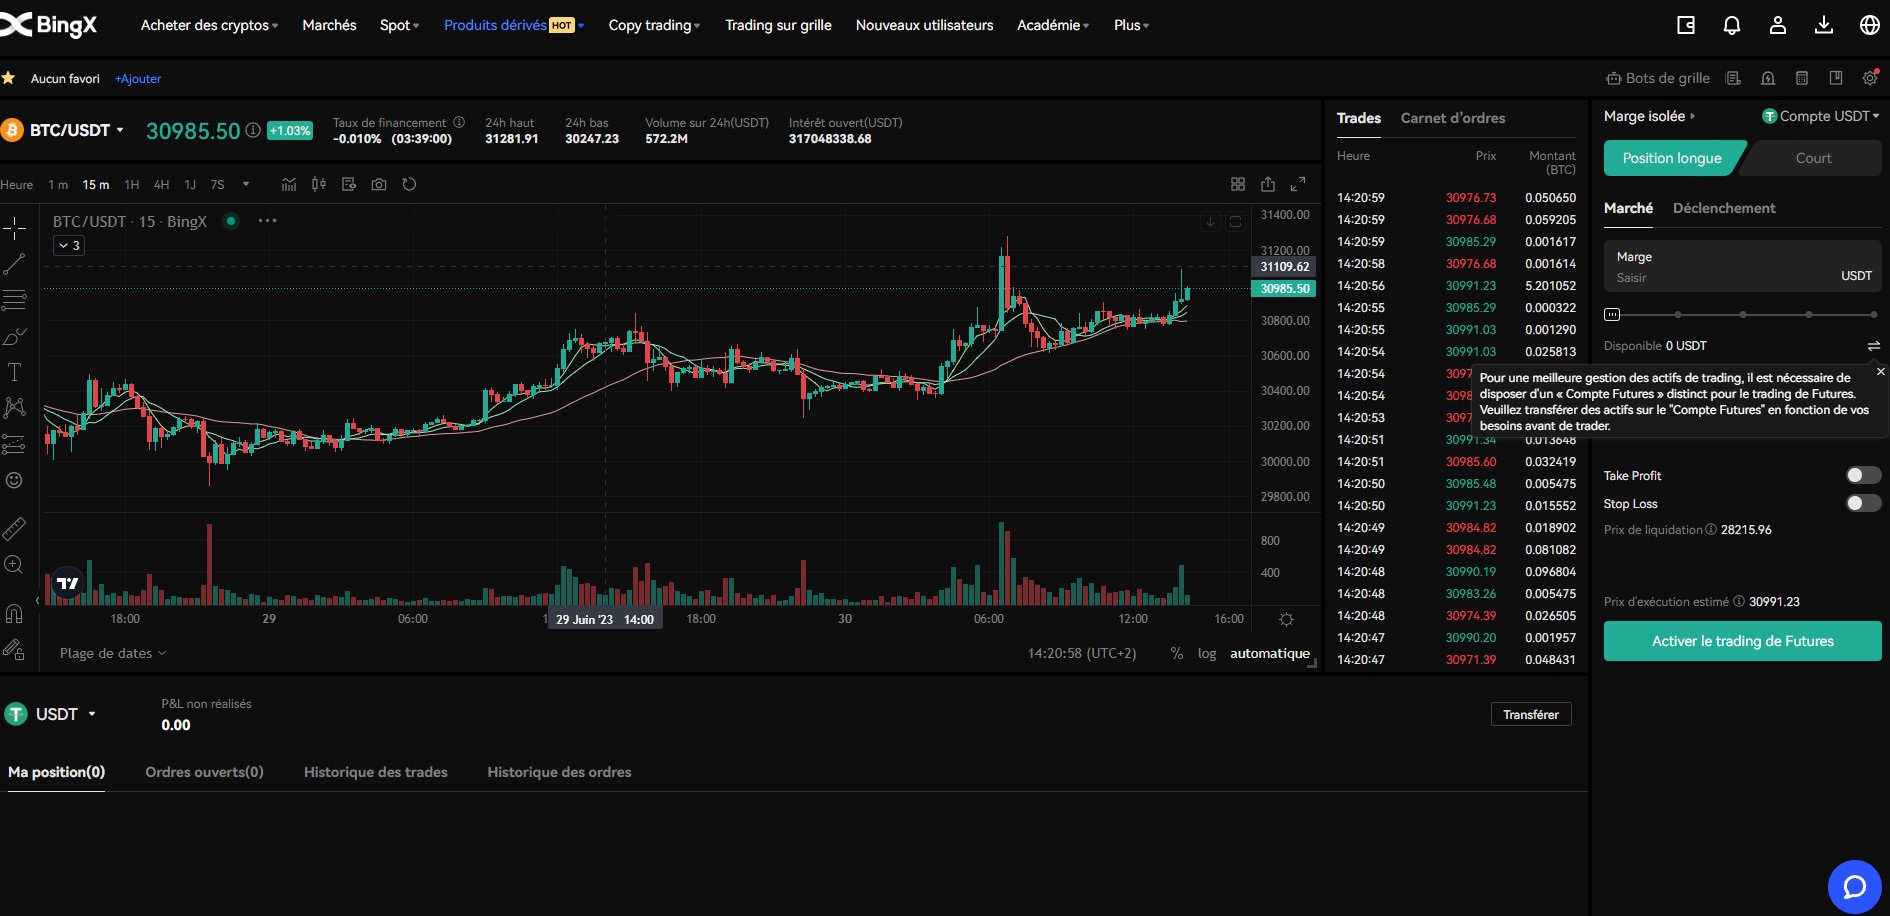Switch to the Carnet d'ordres tab
Screen dimensions: 1890x916
coord(1452,118)
